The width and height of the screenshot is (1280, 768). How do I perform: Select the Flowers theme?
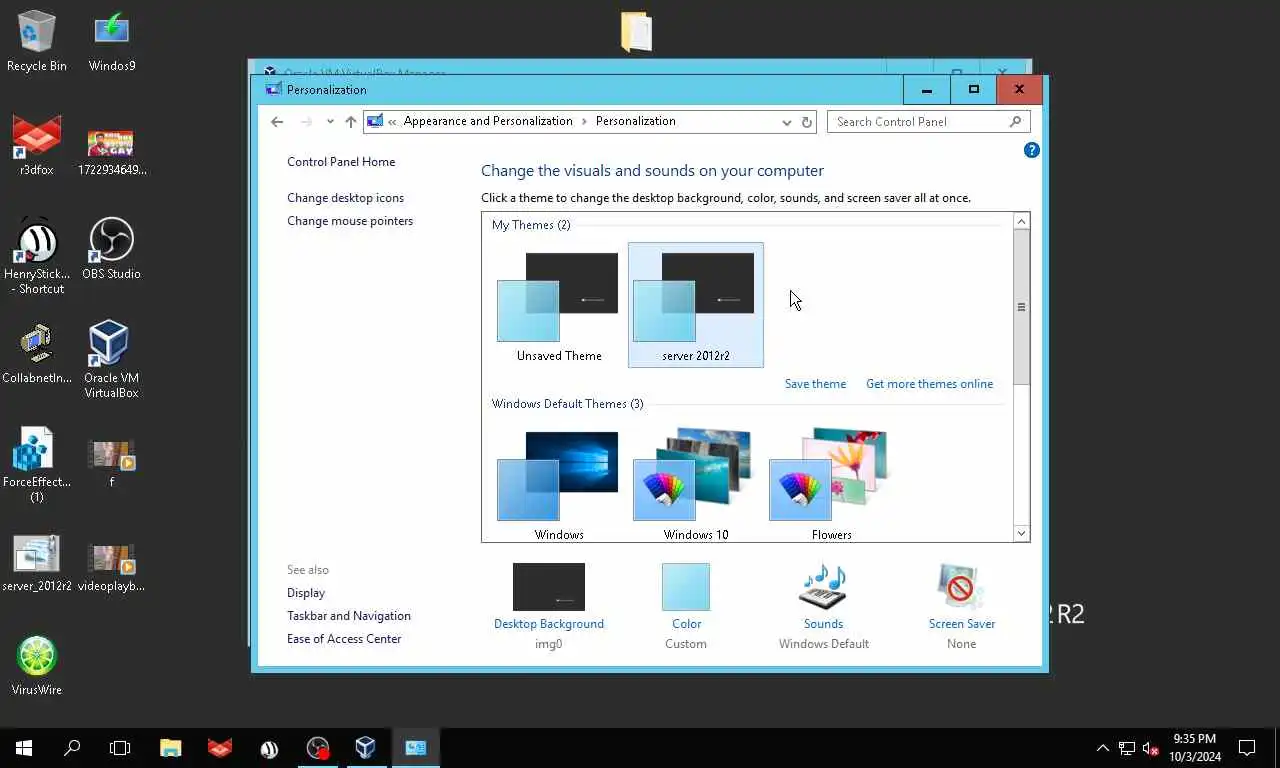[831, 484]
